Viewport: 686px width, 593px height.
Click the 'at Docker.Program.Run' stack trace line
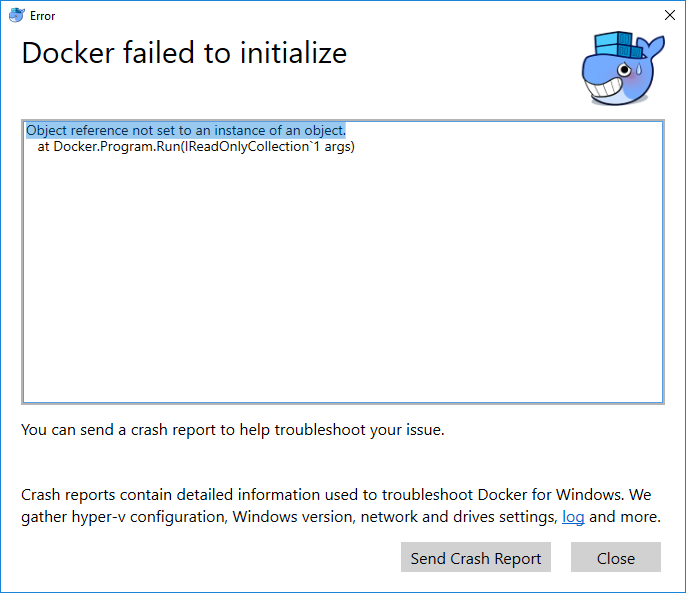click(196, 146)
